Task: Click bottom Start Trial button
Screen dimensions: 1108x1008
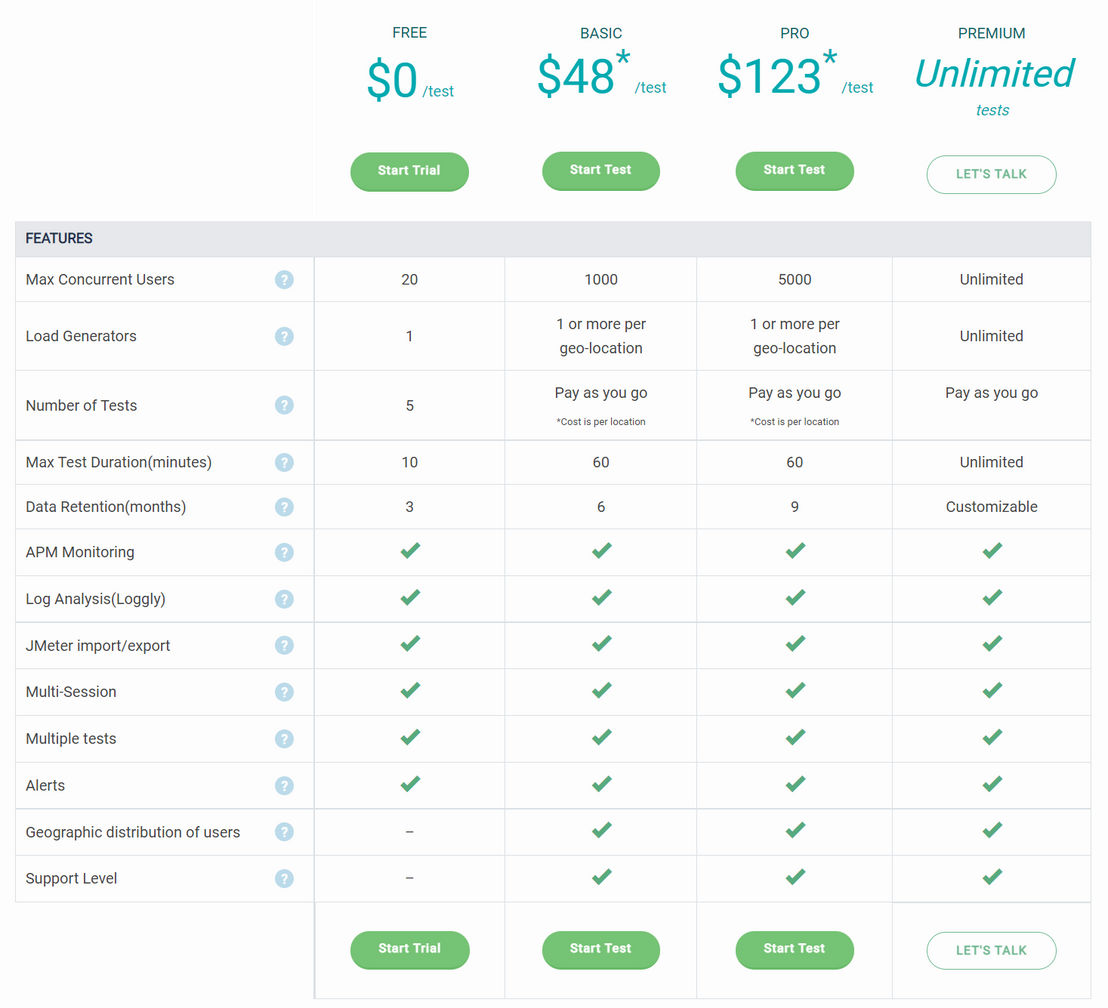Action: tap(409, 949)
